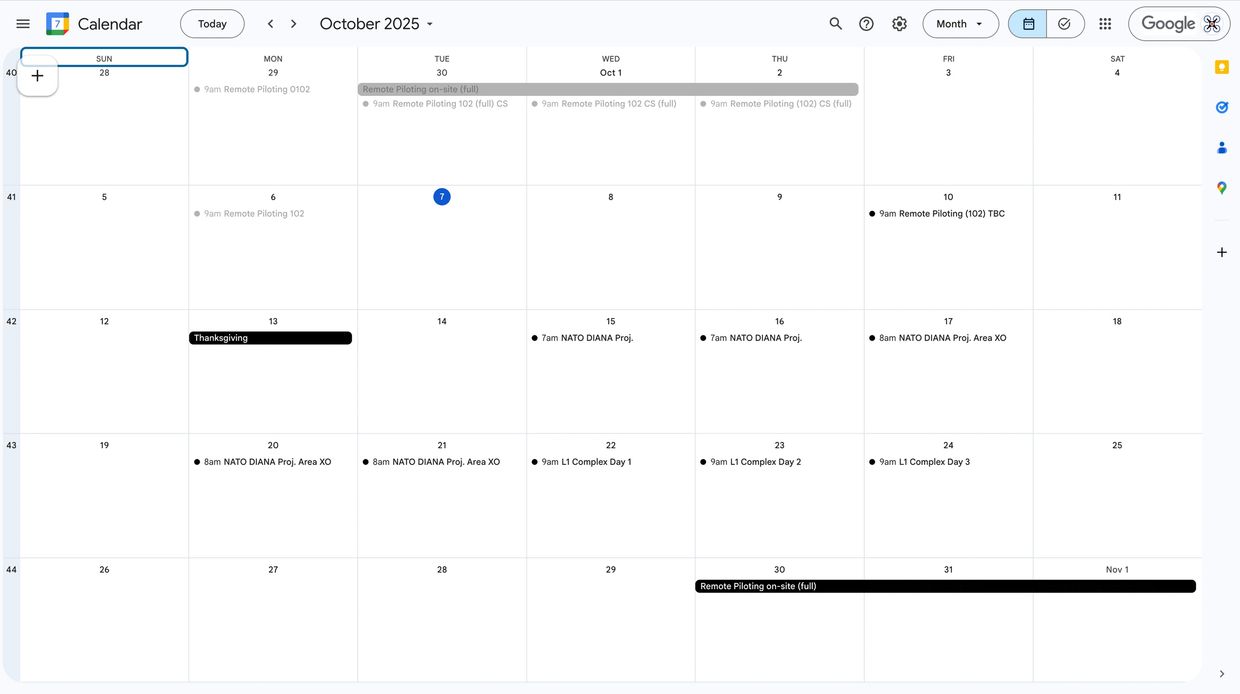Open the search icon

coord(836,24)
